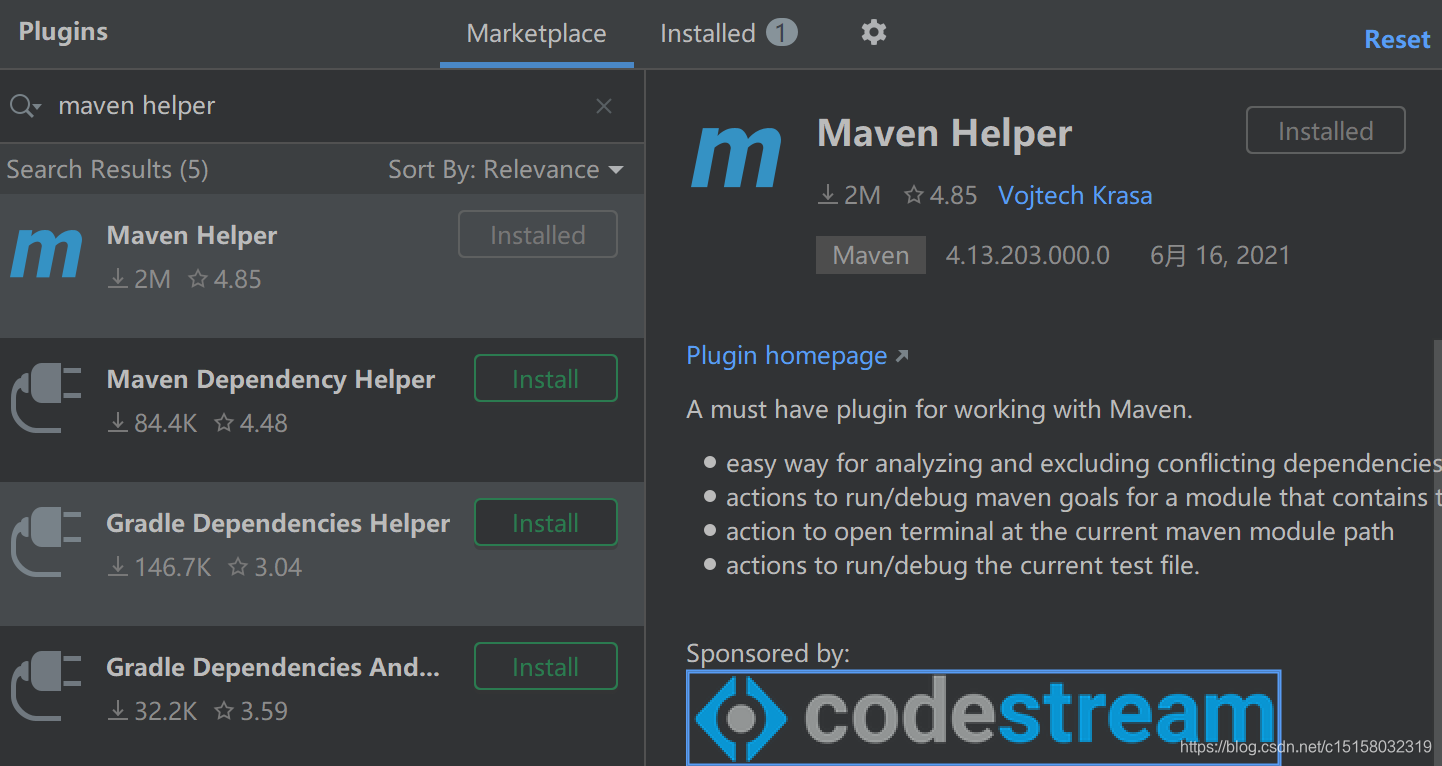Click the Gradle Dependencies Helper plug icon
Viewport: 1442px width, 766px height.
click(x=46, y=543)
